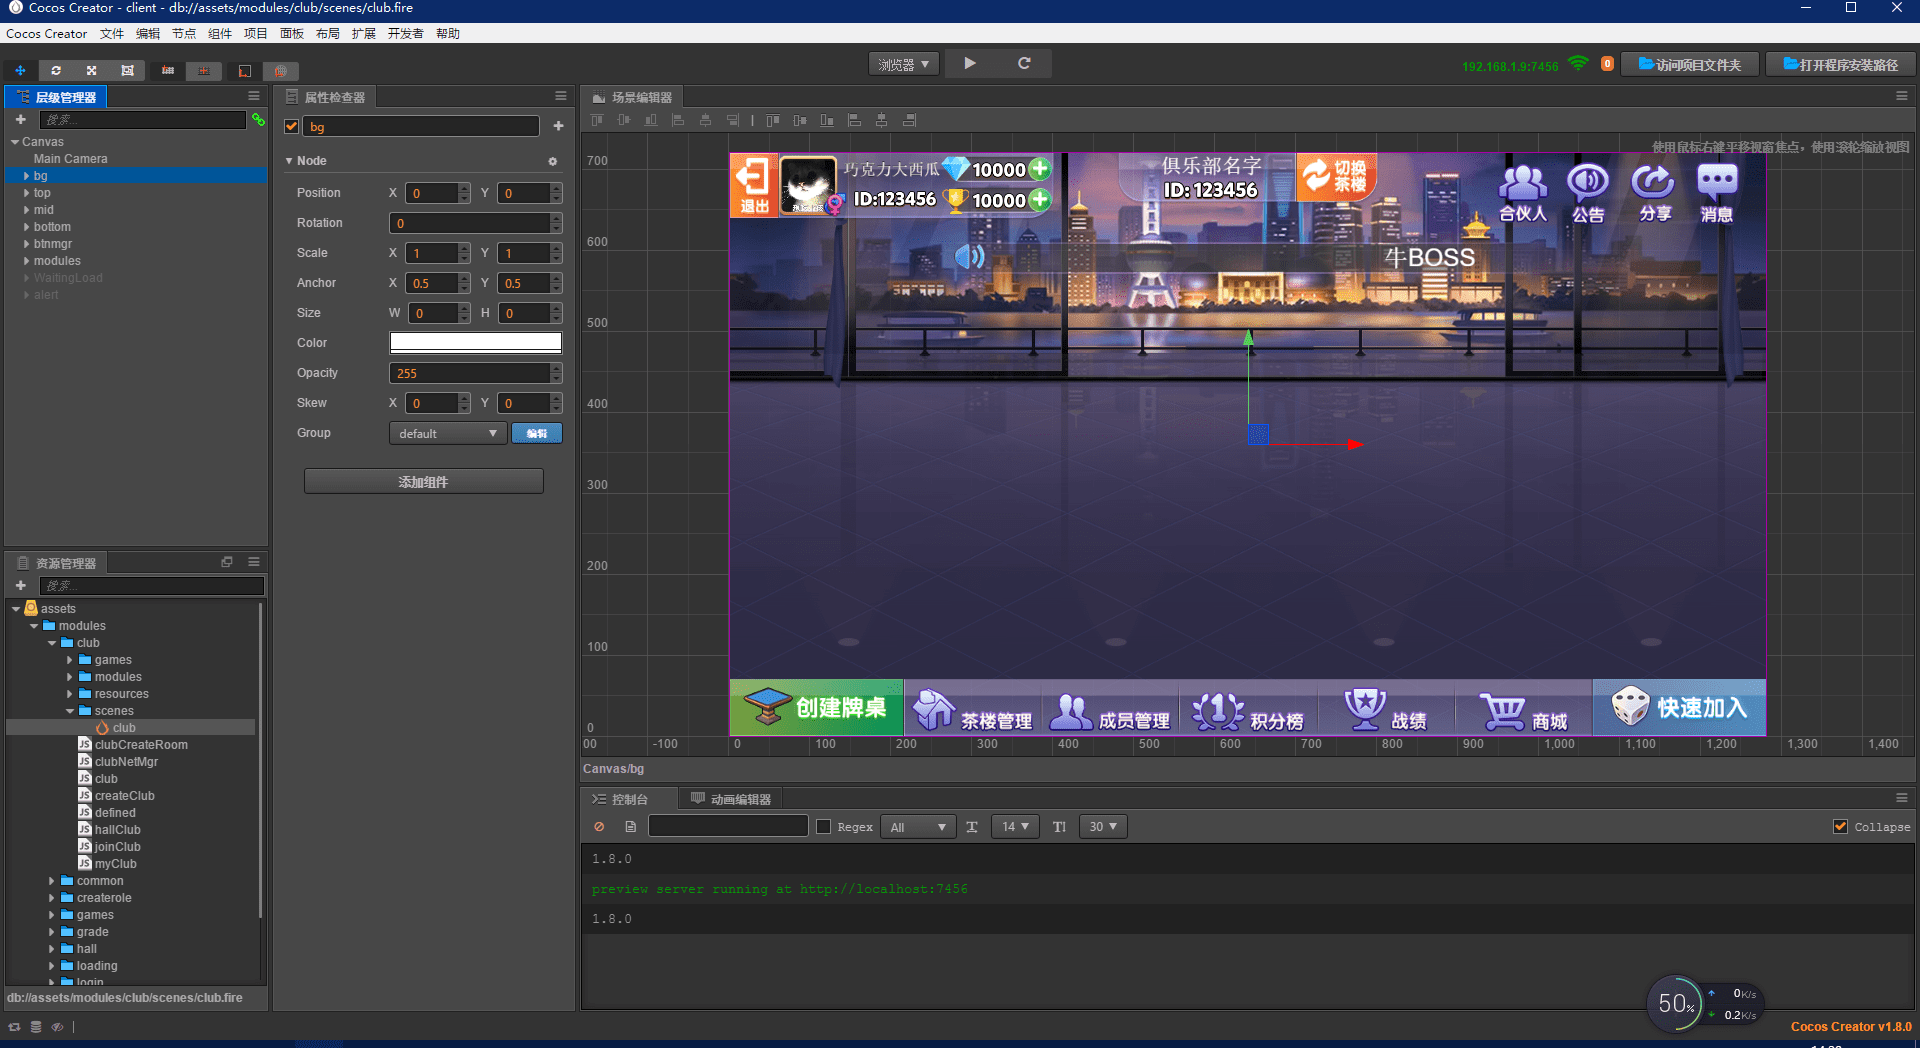Open the node Color swatch picker

(475, 343)
